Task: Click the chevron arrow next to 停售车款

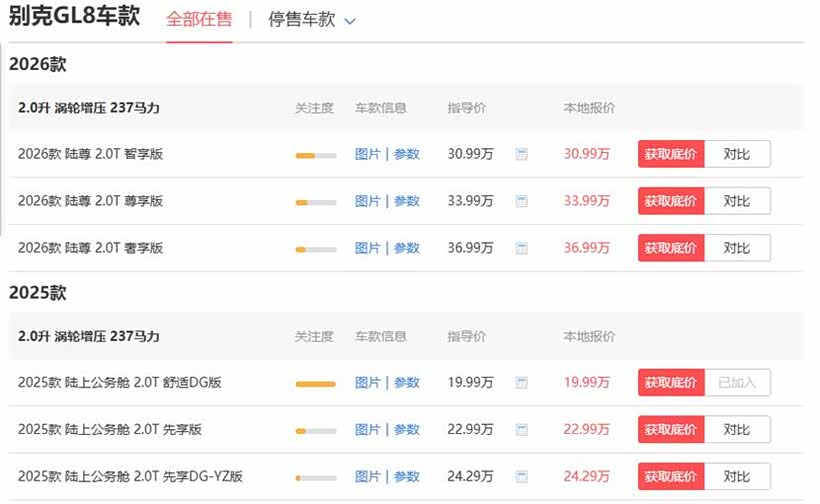Action: tap(350, 21)
